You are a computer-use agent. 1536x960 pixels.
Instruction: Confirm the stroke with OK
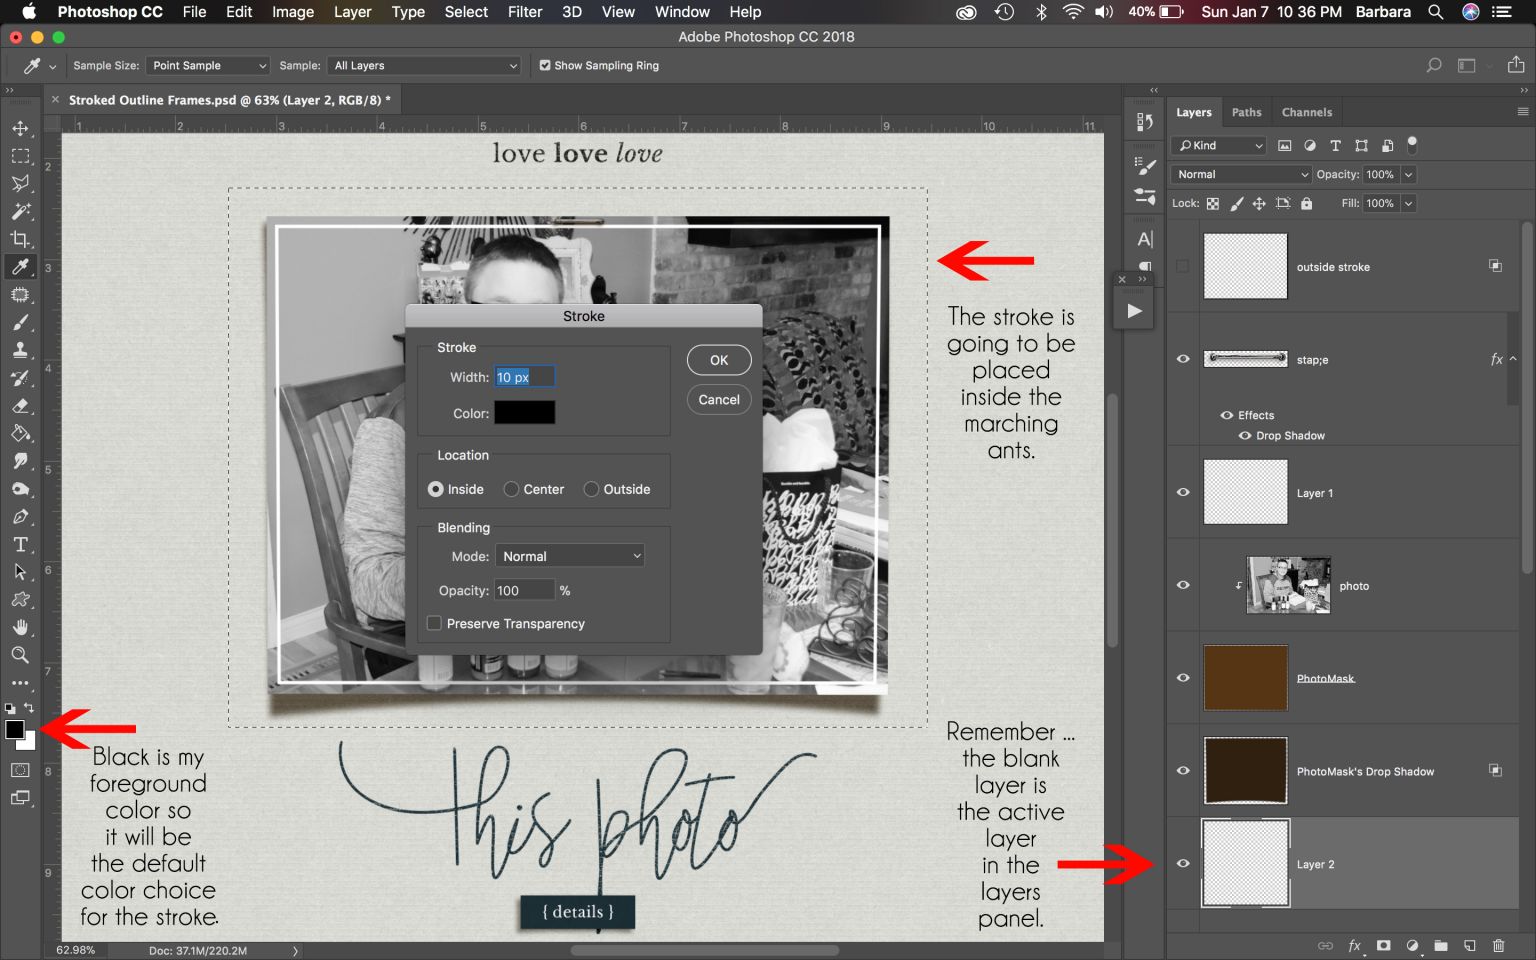click(718, 359)
